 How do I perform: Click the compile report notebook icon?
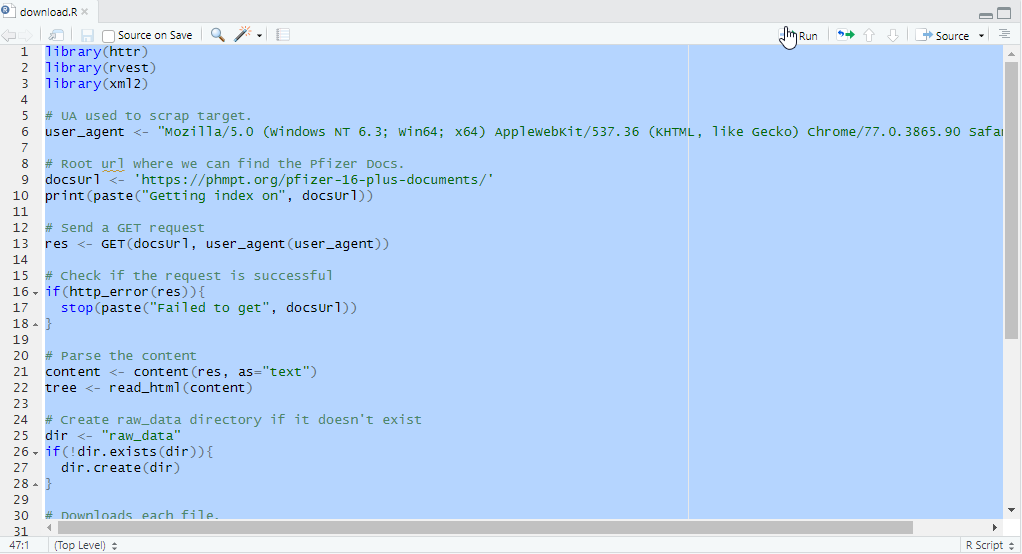(x=283, y=35)
